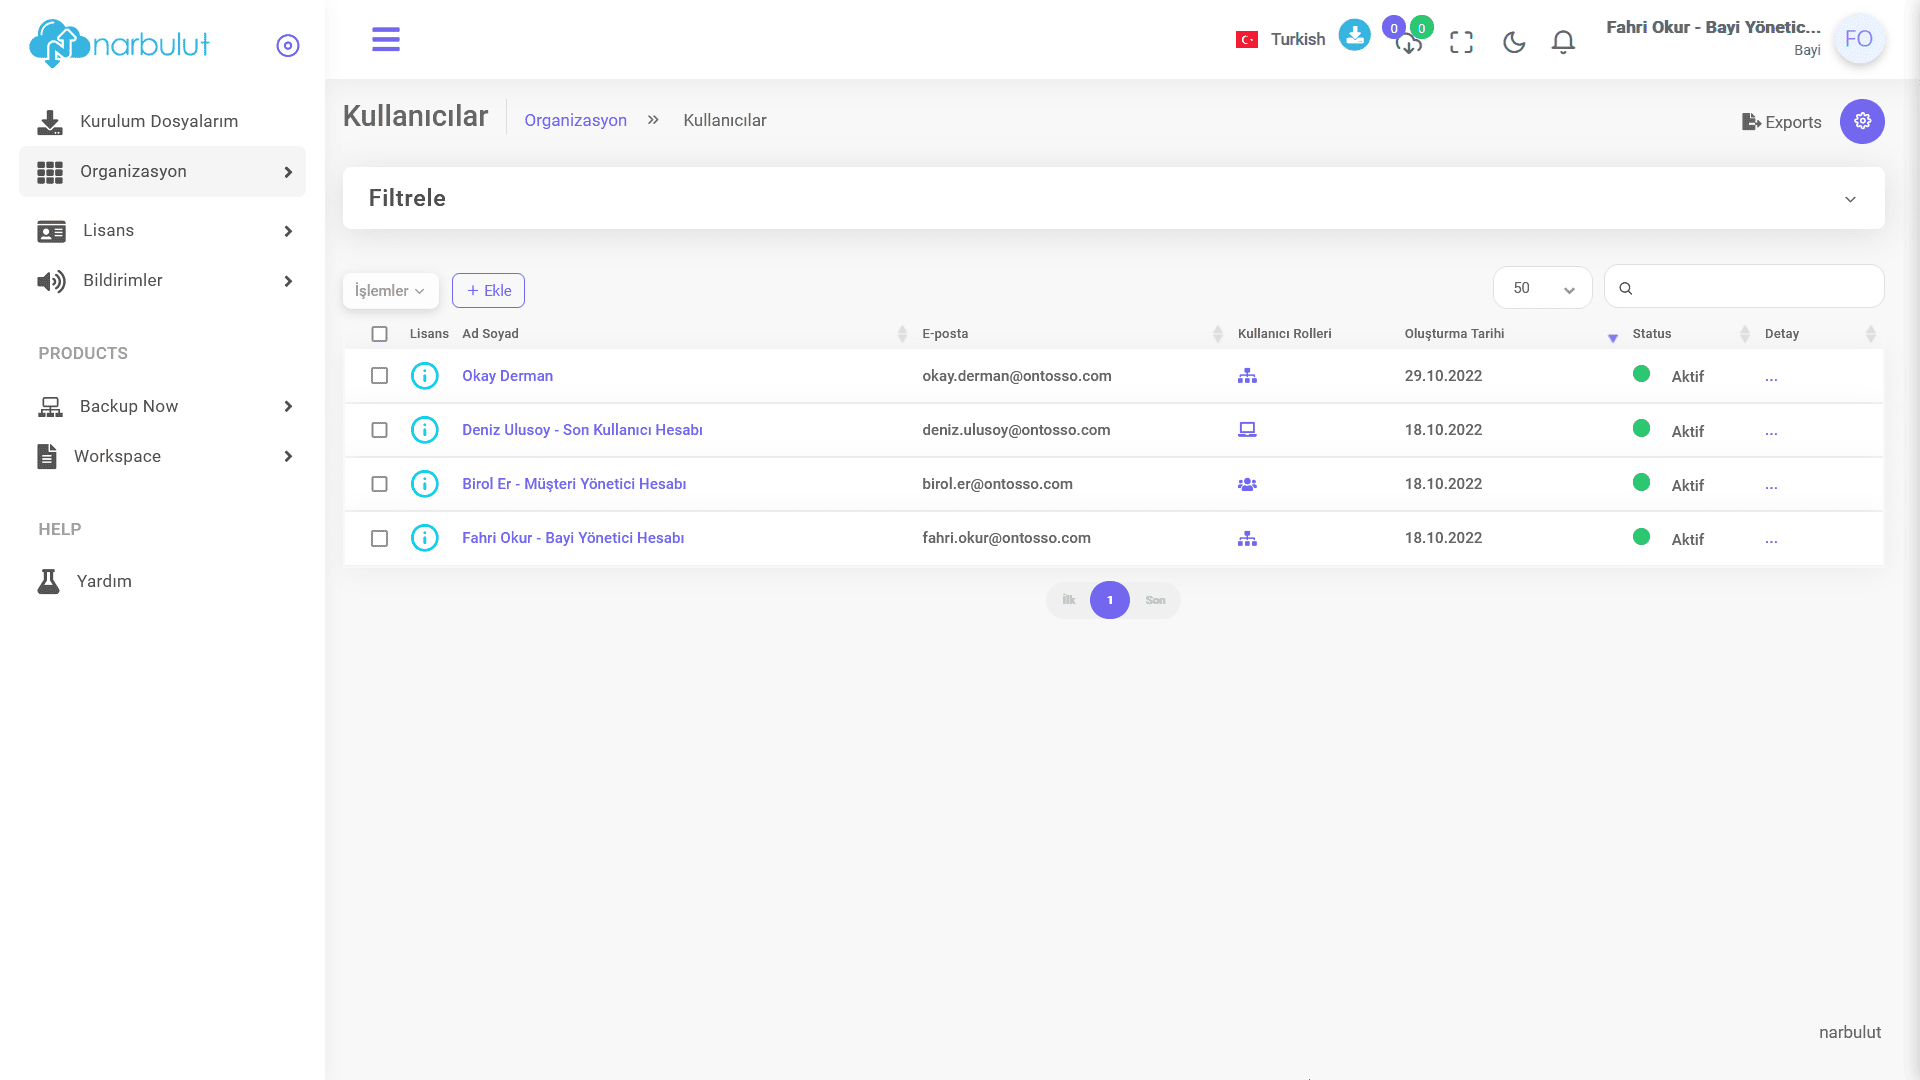
Task: Open detail ellipsis for Deniz Ulusoy
Action: [x=1771, y=431]
